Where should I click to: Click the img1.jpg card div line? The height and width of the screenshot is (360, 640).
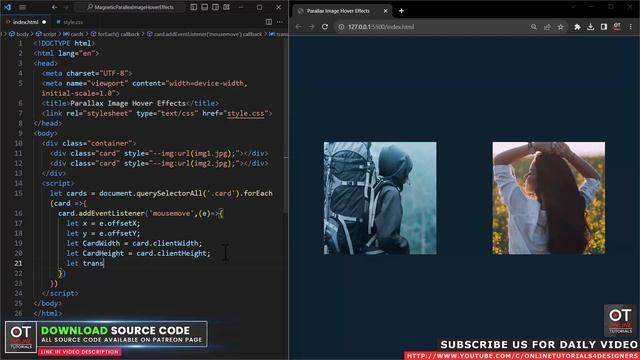[x=159, y=153]
